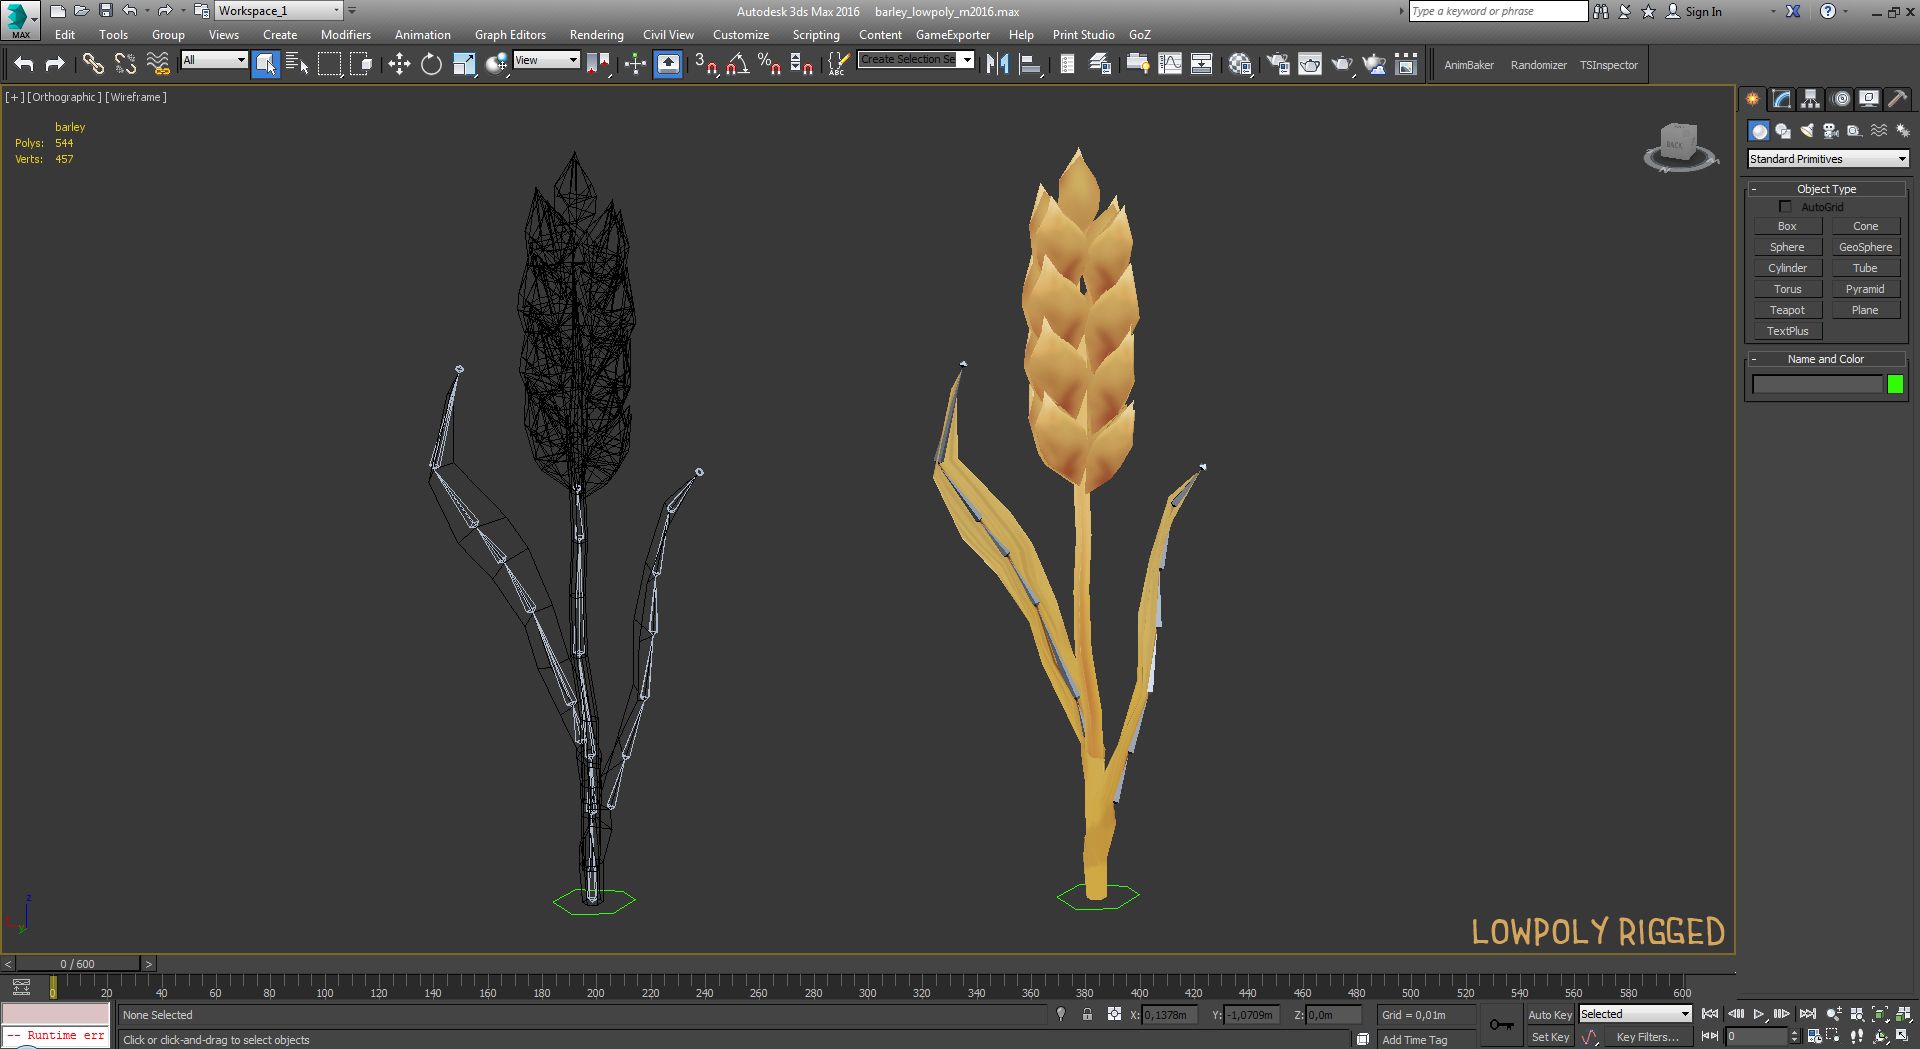Screen dimensions: 1920x1049
Task: Click the Key Filters button
Action: click(1647, 1037)
